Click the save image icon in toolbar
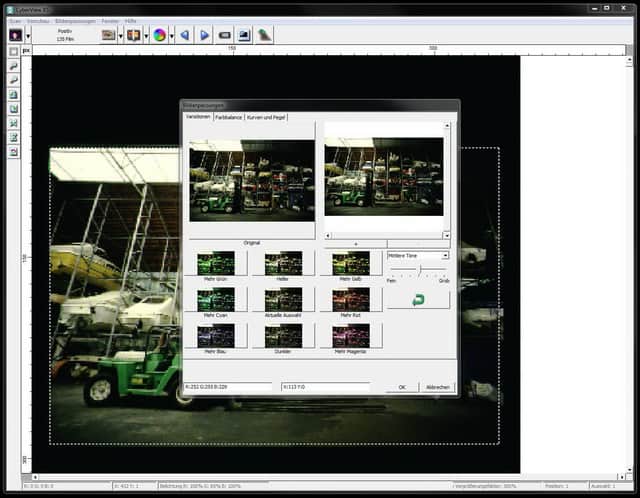The height and width of the screenshot is (498, 640). coord(244,35)
